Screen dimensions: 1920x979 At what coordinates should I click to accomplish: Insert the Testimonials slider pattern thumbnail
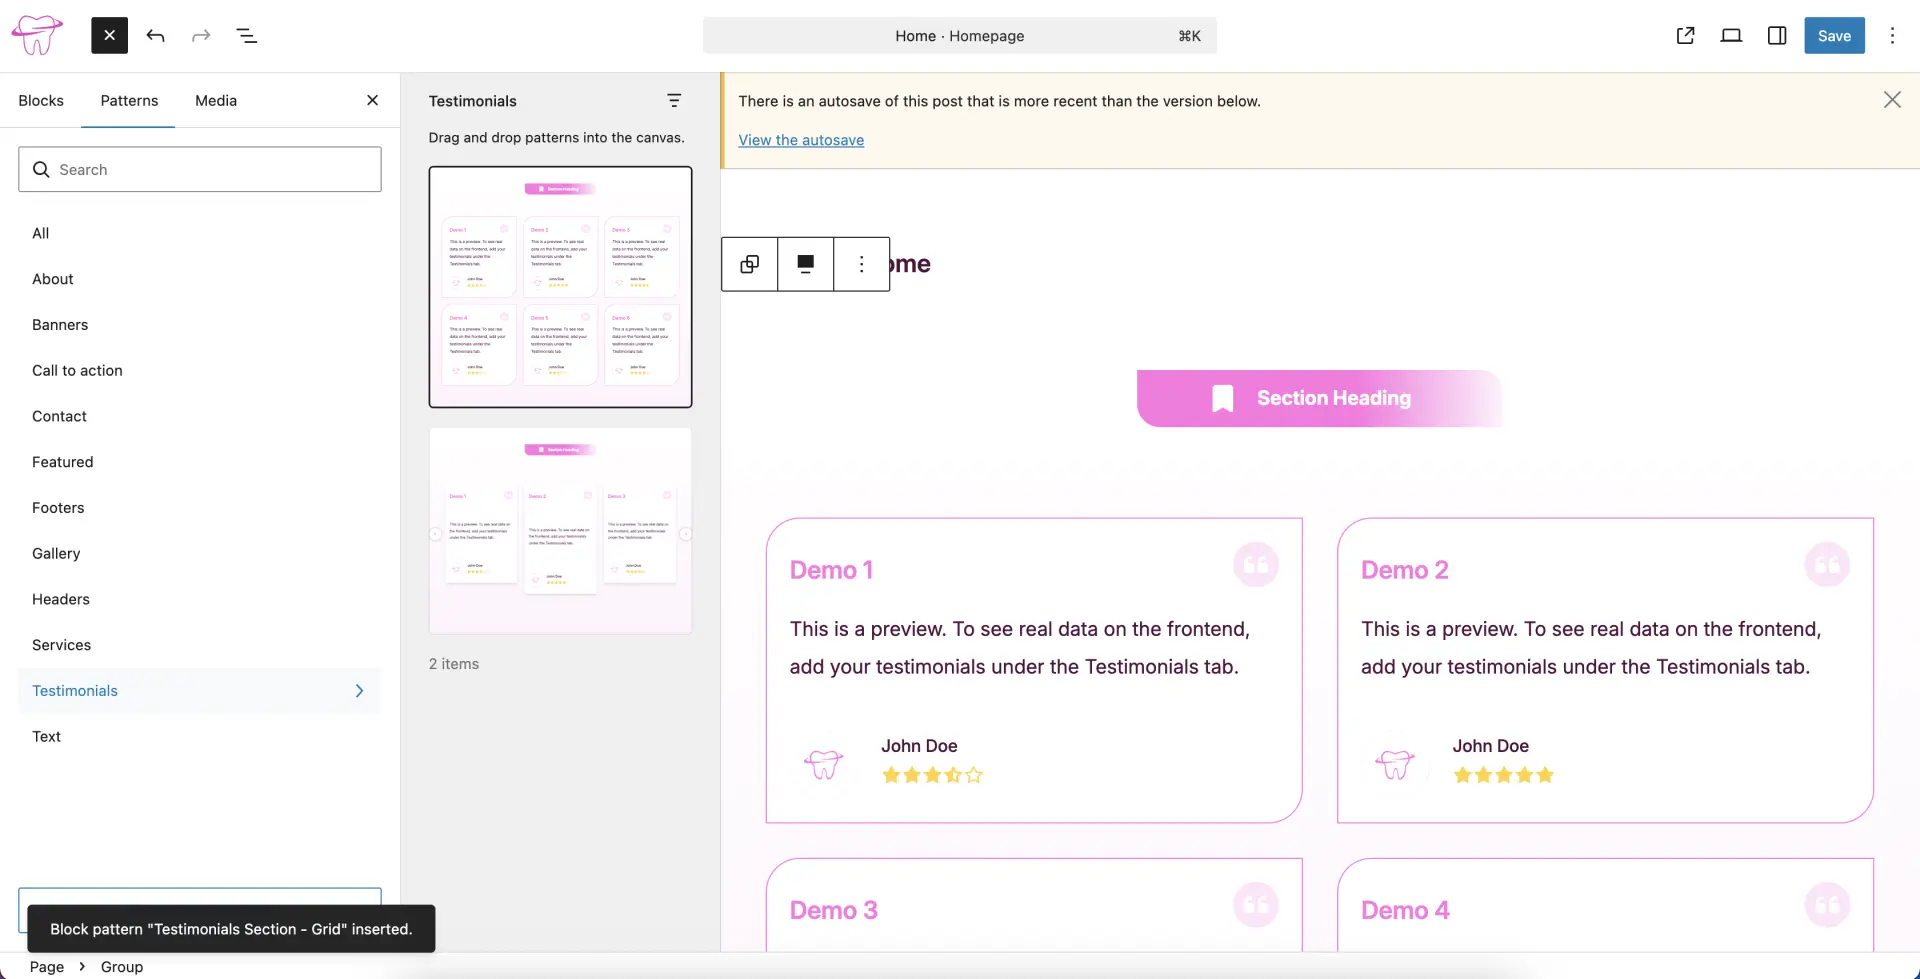click(560, 531)
